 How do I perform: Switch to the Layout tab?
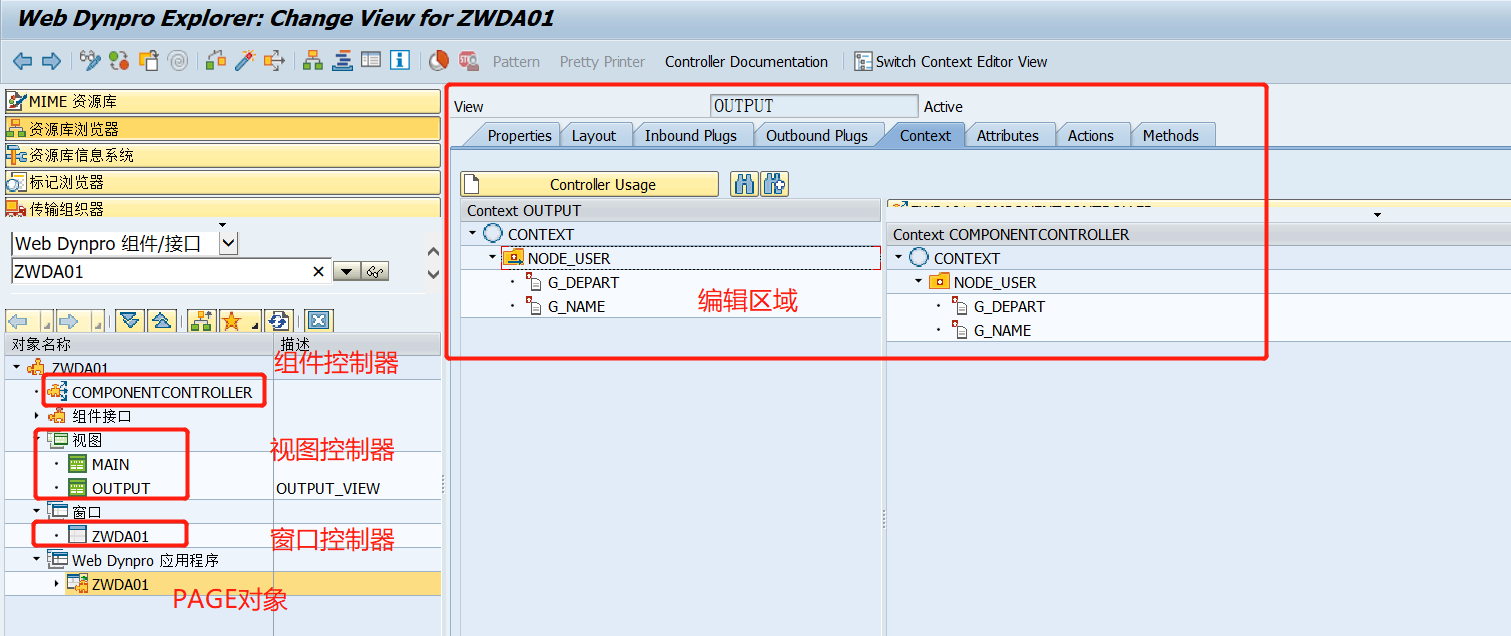coord(594,135)
